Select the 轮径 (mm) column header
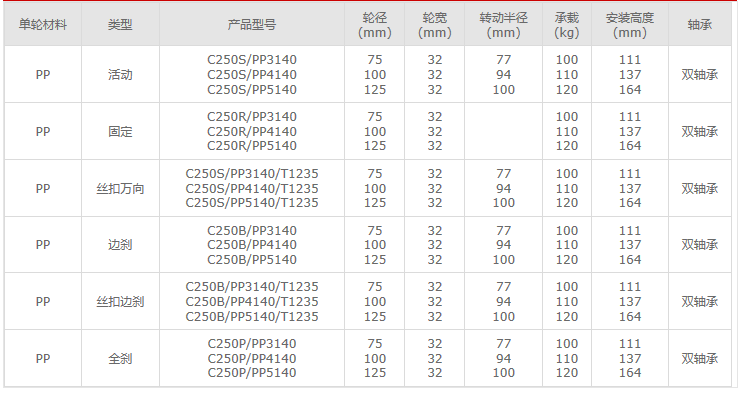 [375, 24]
